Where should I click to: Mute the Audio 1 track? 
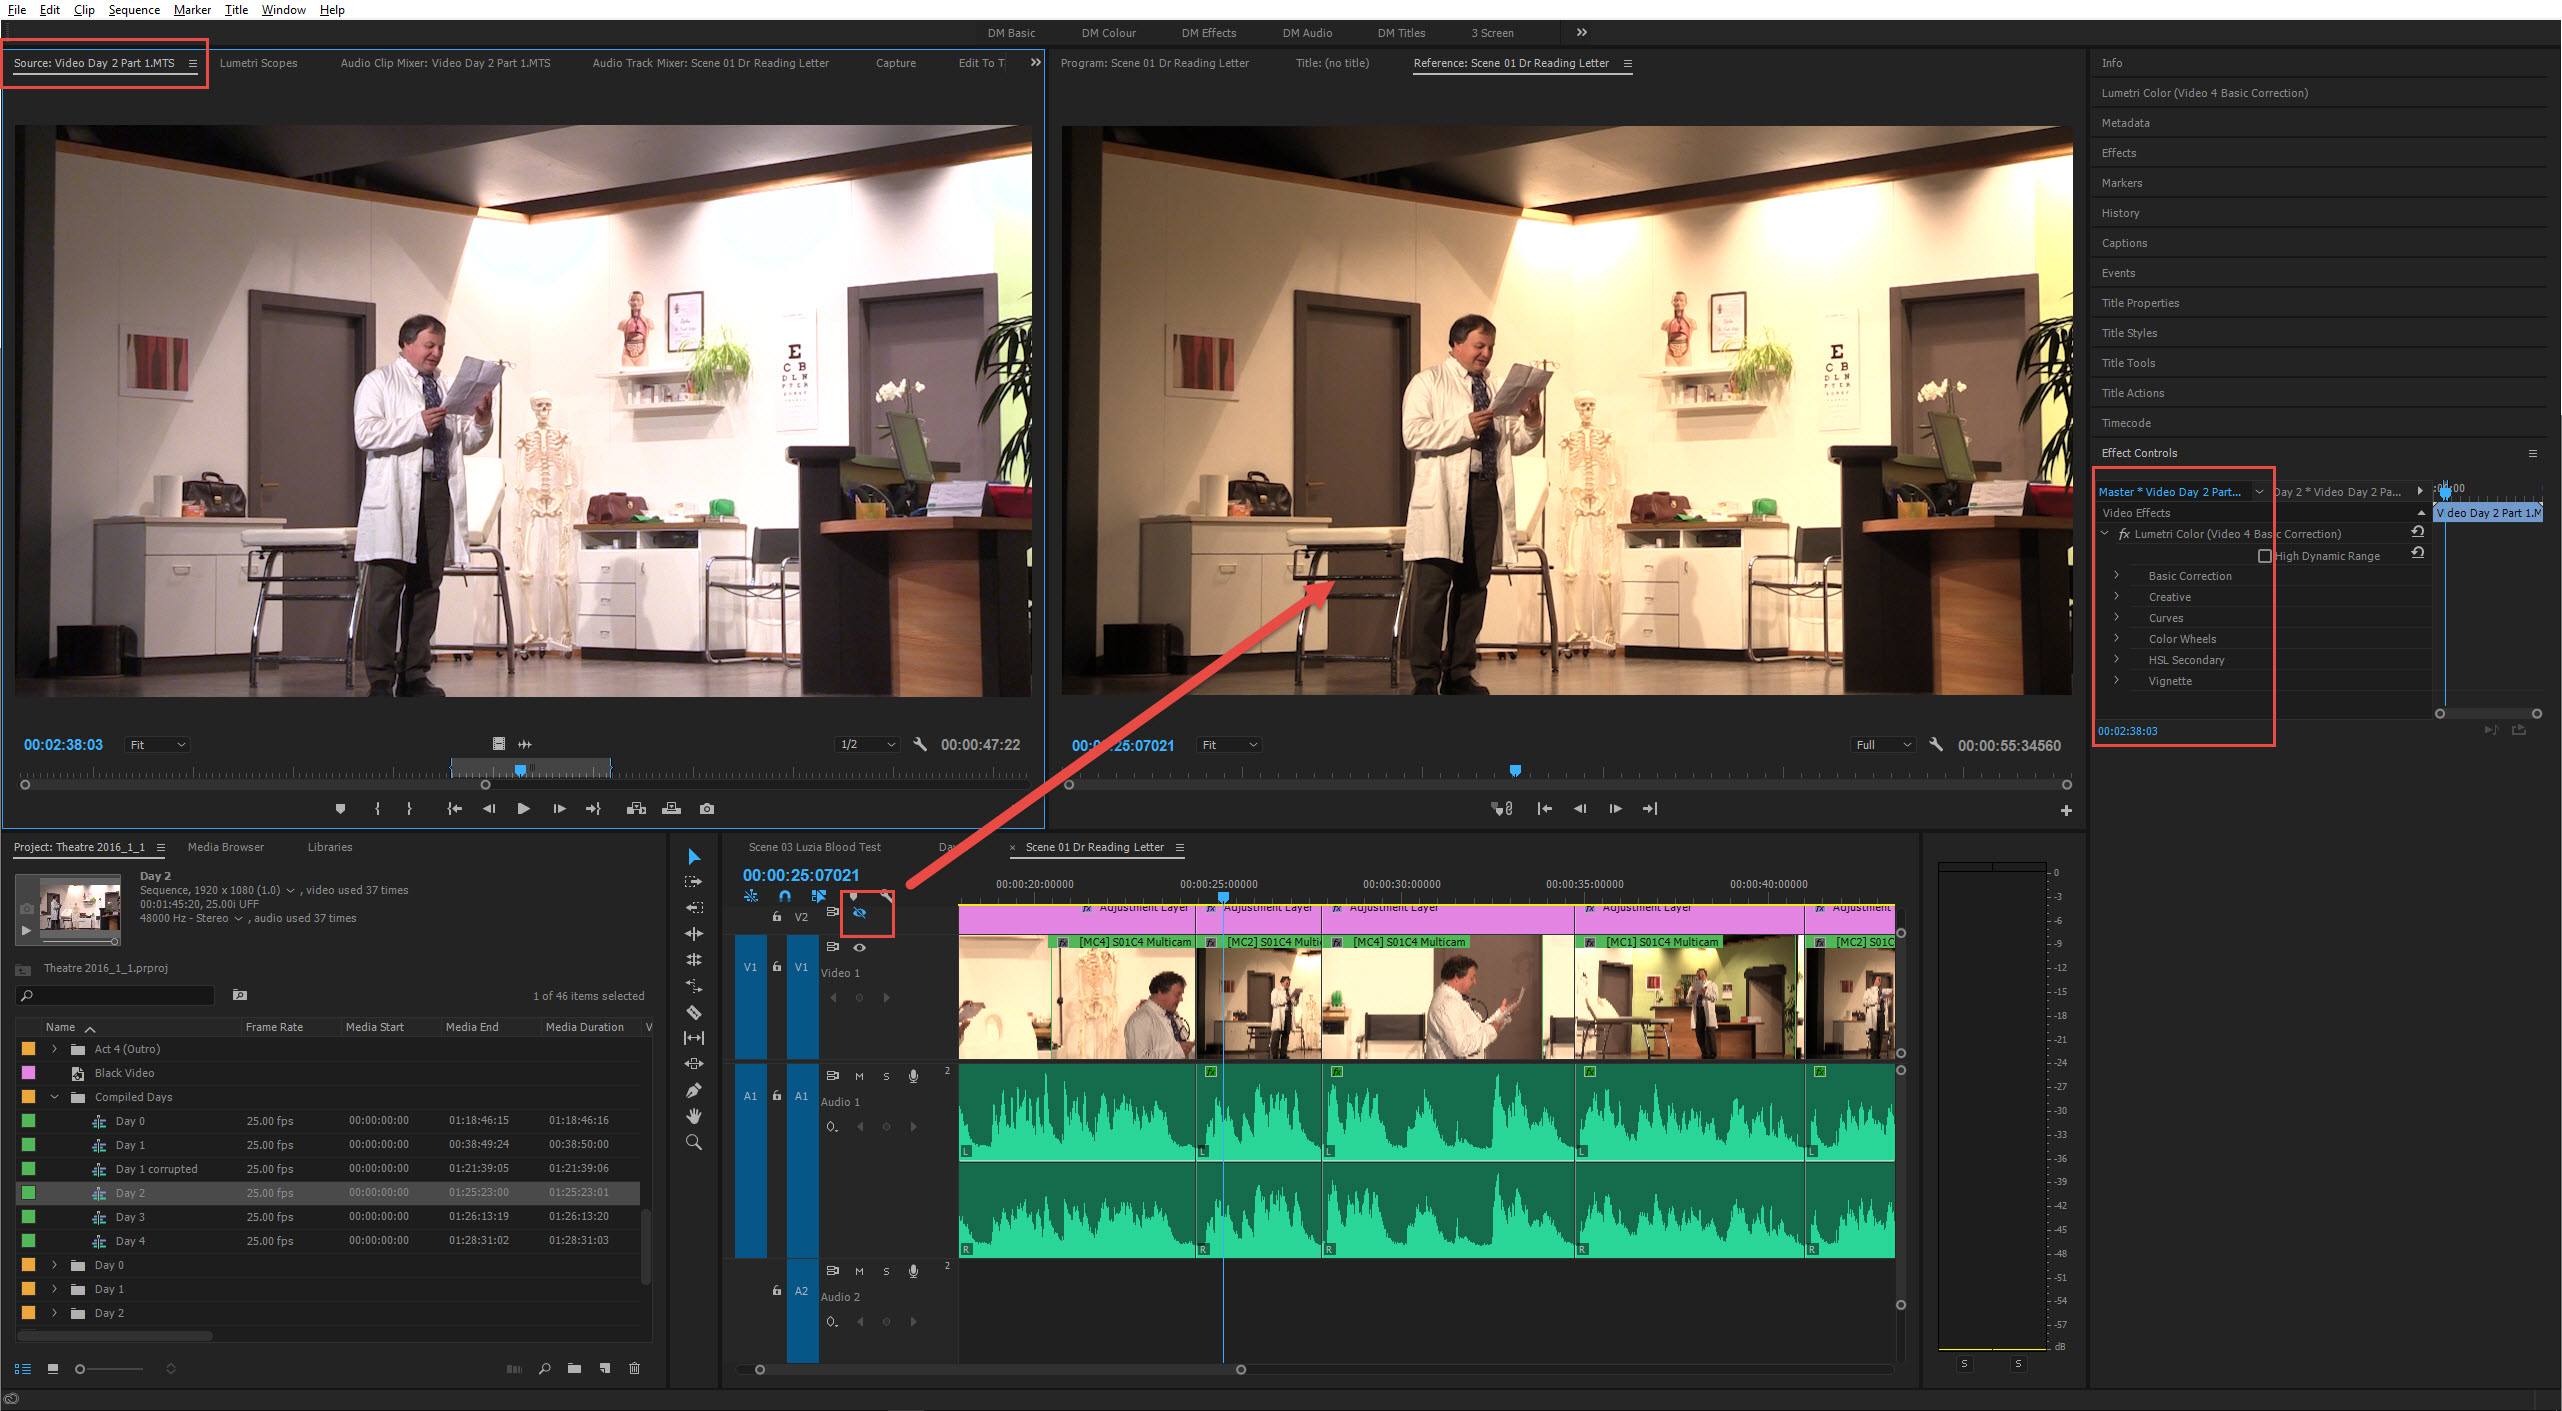(x=859, y=1076)
